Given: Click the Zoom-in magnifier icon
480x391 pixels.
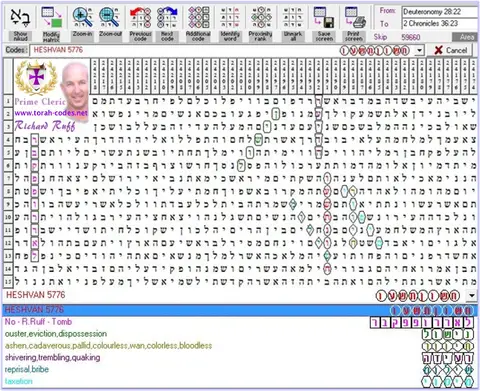Looking at the screenshot, I should 82,17.
